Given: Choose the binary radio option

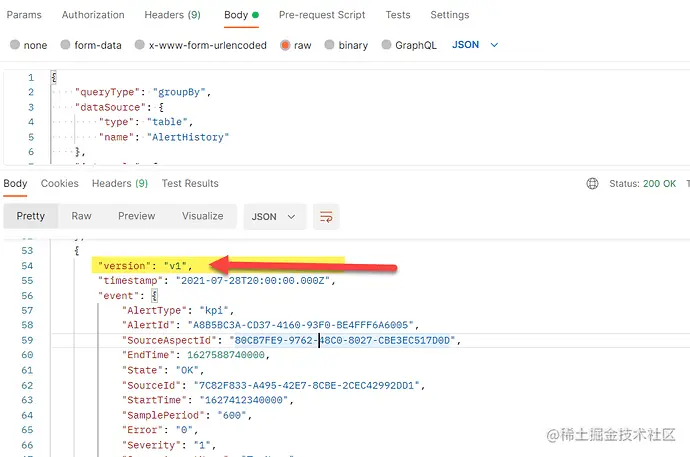Looking at the screenshot, I should pyautogui.click(x=330, y=45).
